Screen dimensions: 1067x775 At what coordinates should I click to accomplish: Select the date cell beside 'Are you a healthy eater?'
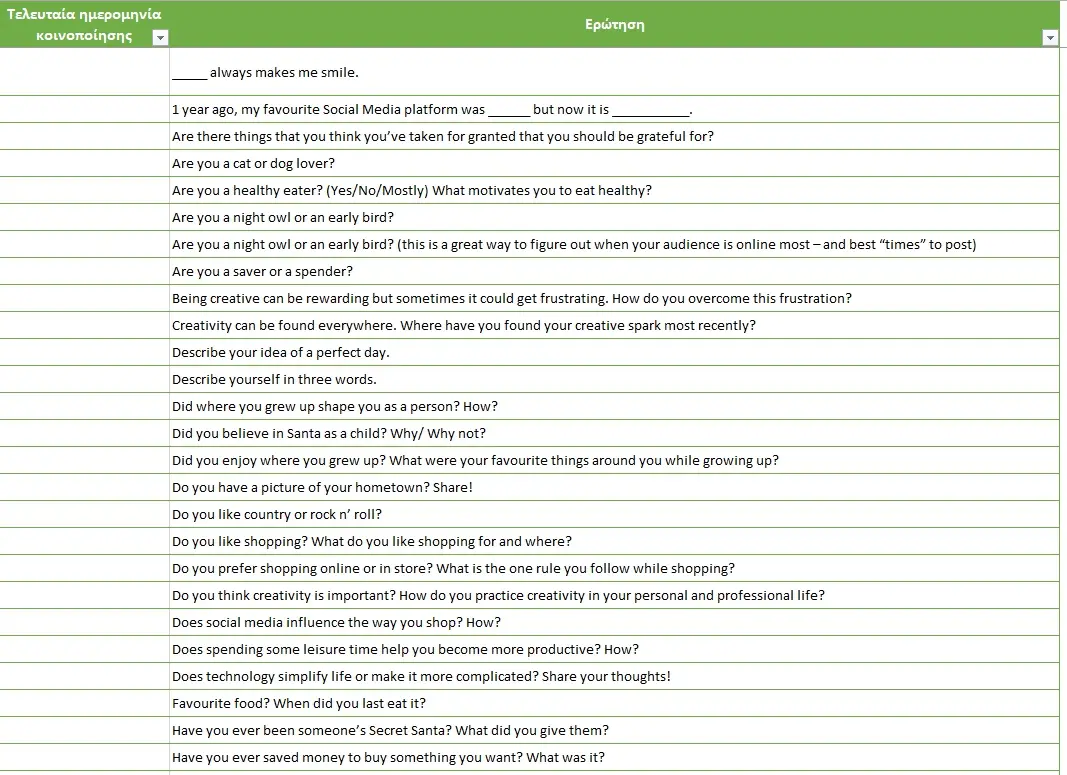(84, 191)
